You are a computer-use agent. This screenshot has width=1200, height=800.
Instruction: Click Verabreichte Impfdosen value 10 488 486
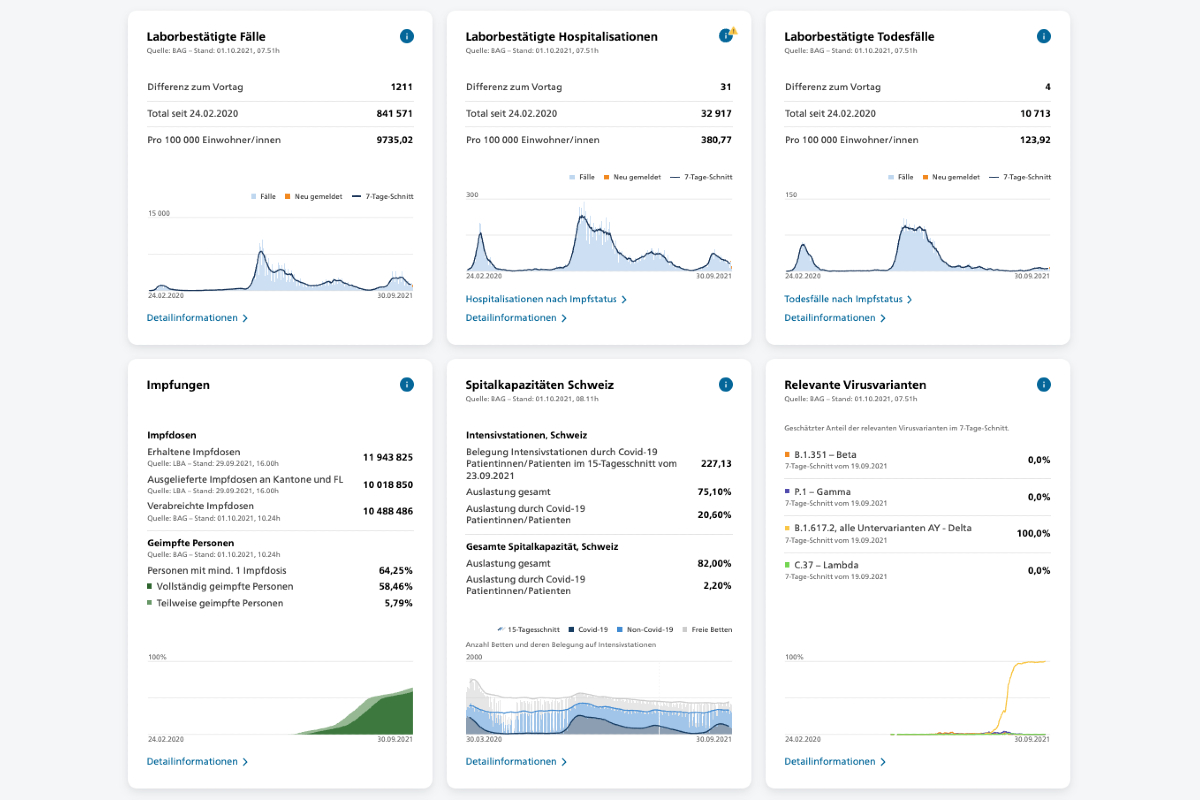(x=388, y=511)
